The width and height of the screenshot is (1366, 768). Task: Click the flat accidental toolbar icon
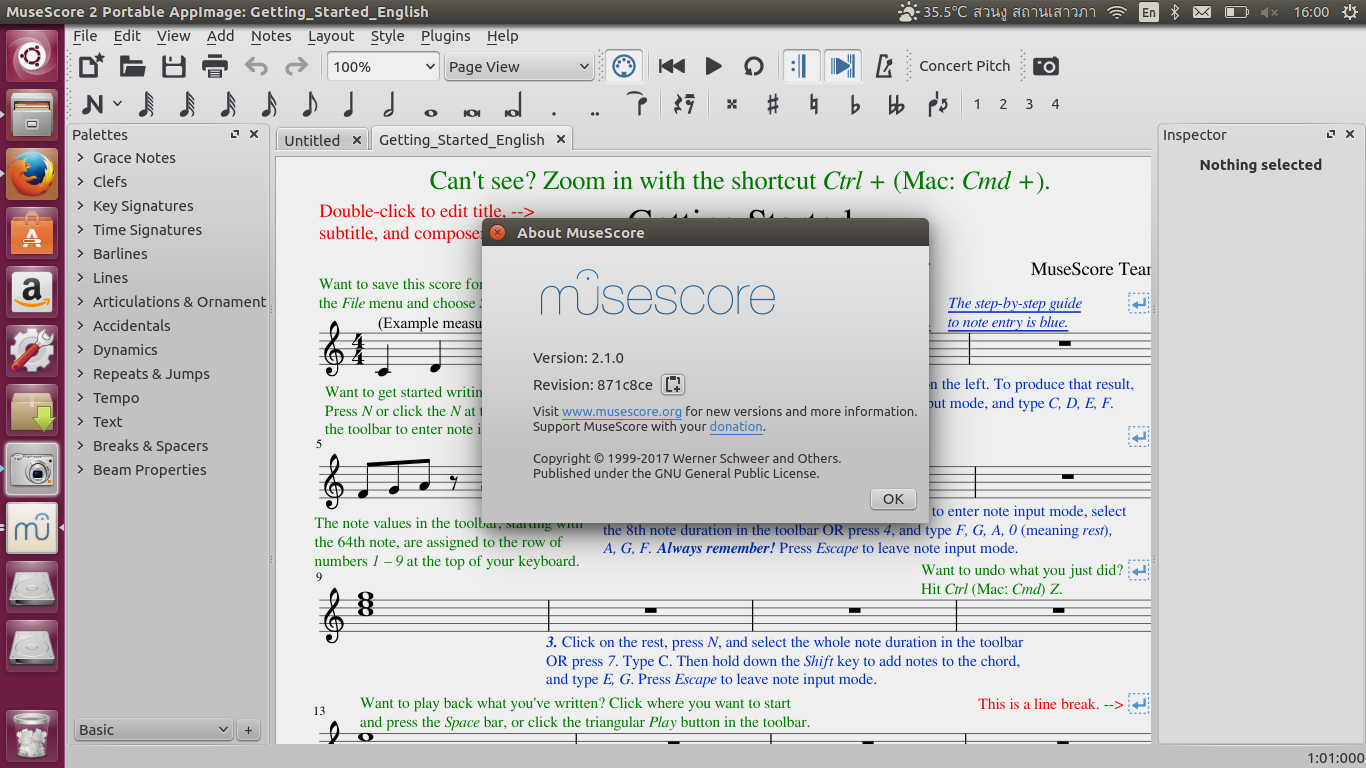tap(853, 103)
